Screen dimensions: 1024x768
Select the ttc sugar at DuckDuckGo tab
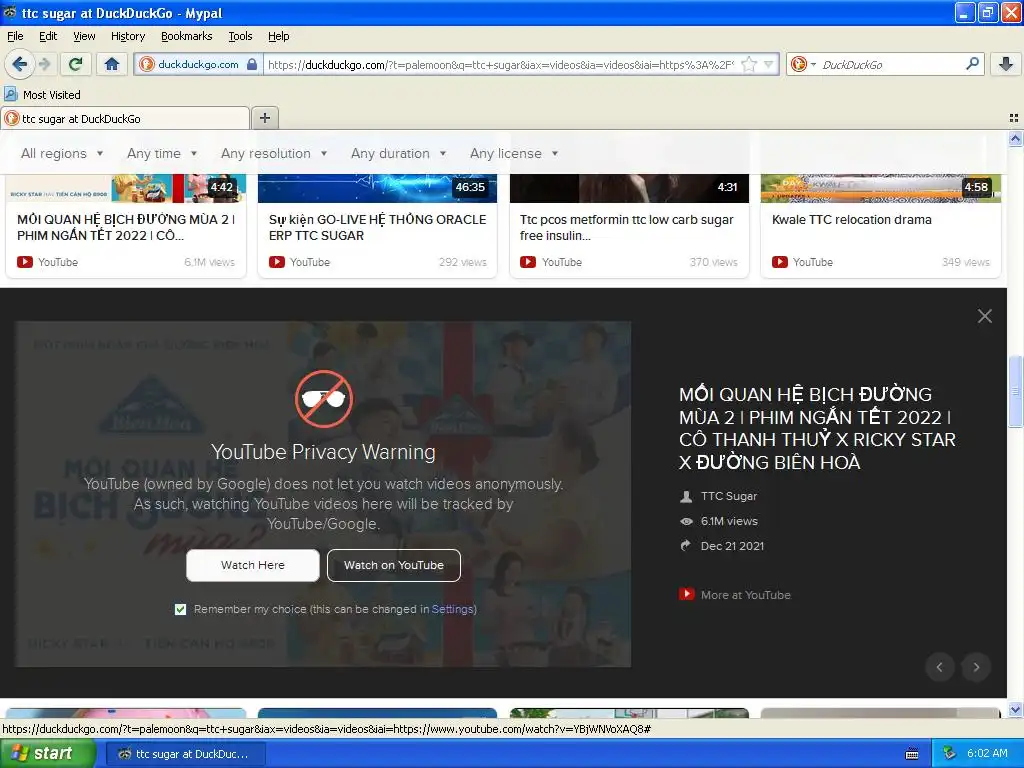click(x=125, y=118)
